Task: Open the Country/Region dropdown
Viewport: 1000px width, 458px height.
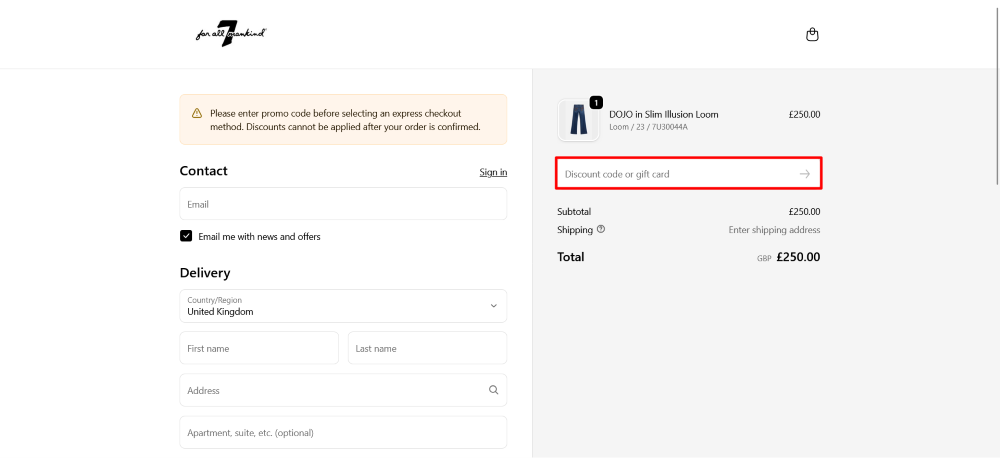Action: pos(343,306)
